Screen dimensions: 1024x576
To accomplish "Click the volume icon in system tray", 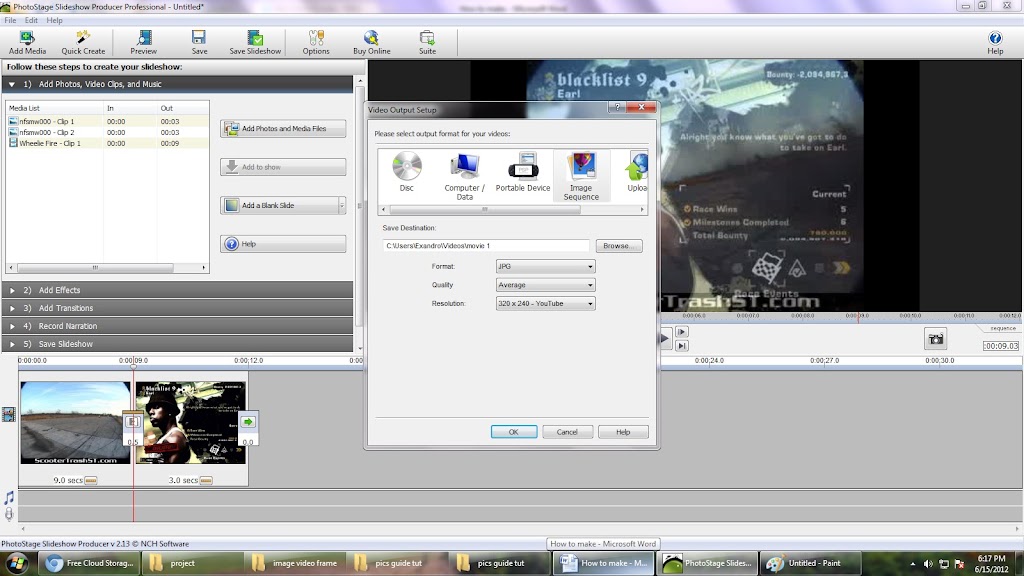I will click(927, 564).
